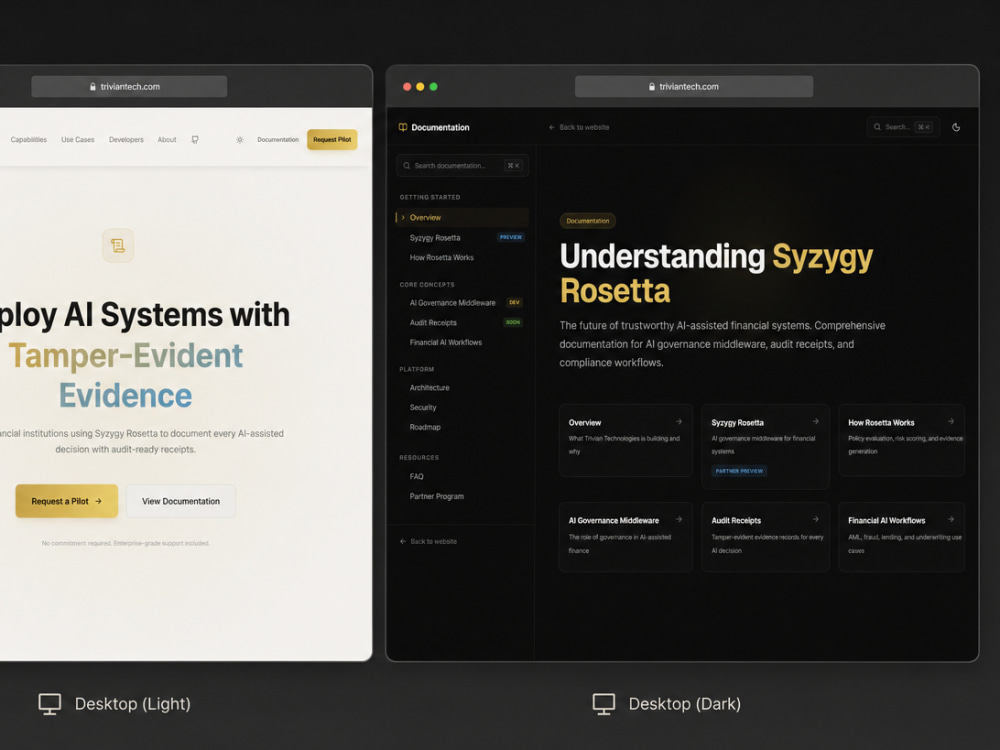Click Back to website at sidebar bottom
1000x750 pixels.
pyautogui.click(x=434, y=541)
